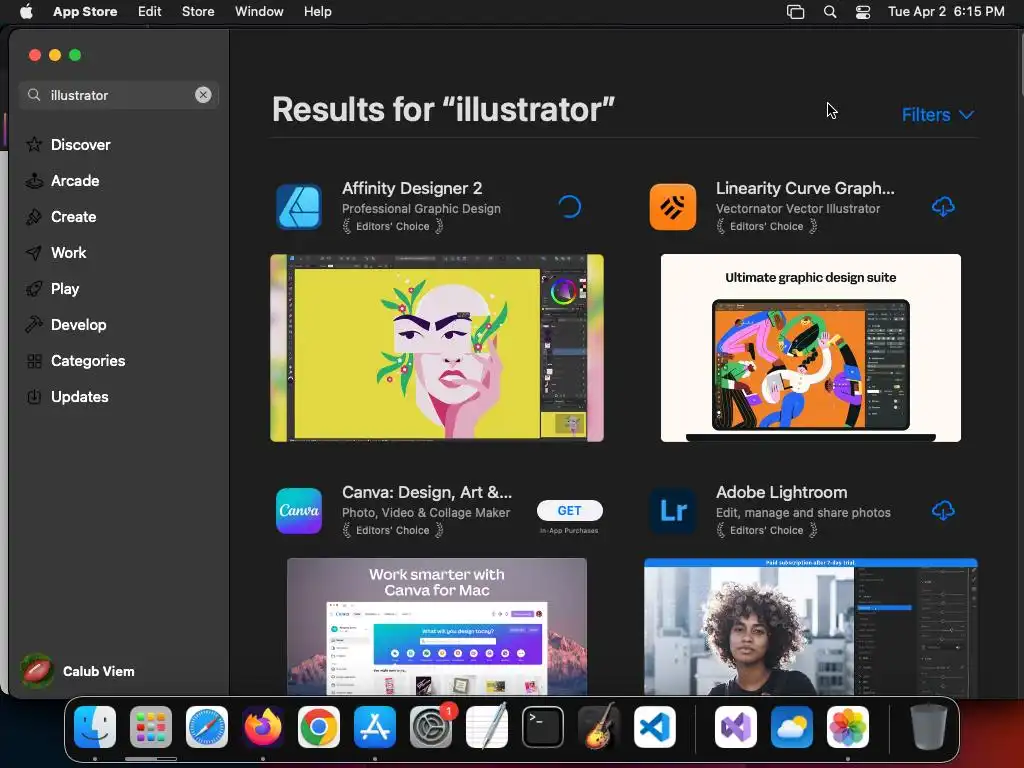Launch Visual Studio from the Dock
Screen dimensions: 1024x768
pyautogui.click(x=736, y=727)
